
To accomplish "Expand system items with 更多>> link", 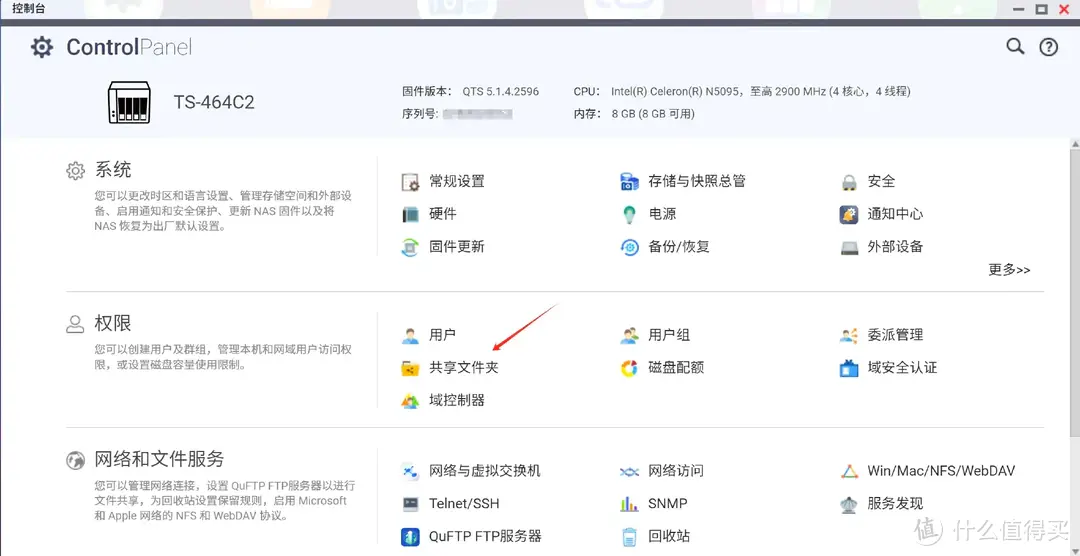I will 1009,270.
